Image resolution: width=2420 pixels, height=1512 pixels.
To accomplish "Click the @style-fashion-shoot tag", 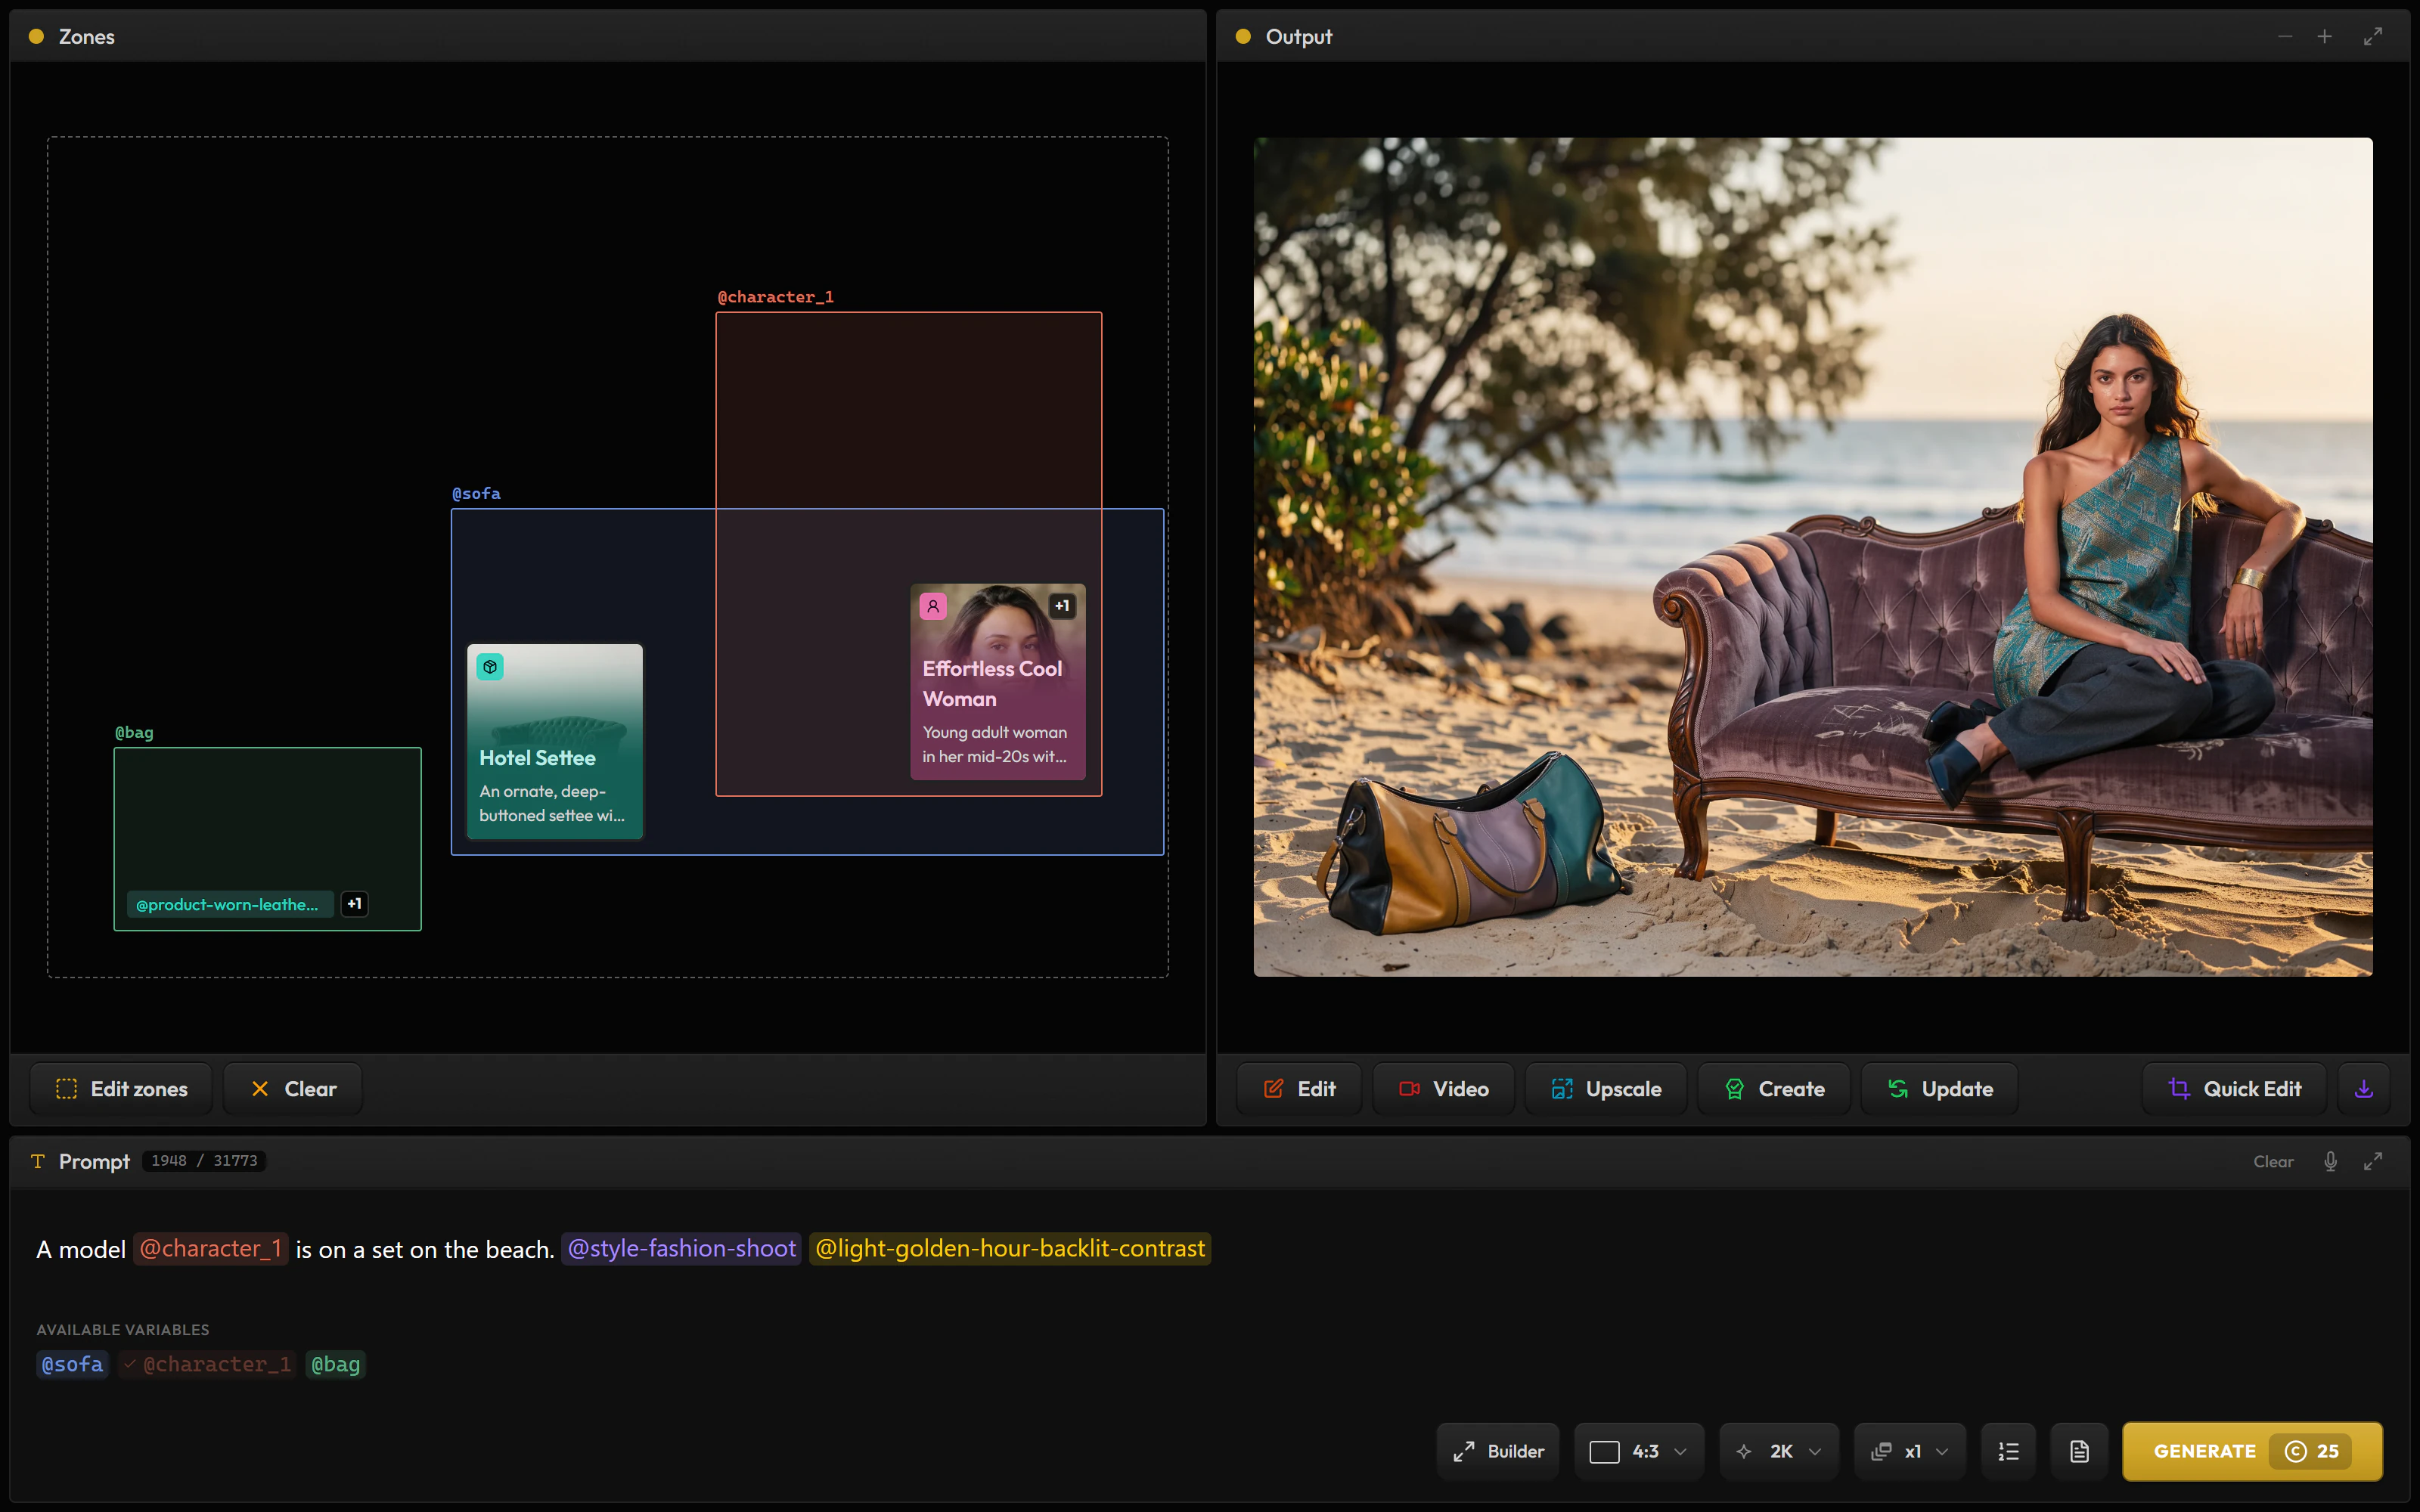I will pos(682,1248).
